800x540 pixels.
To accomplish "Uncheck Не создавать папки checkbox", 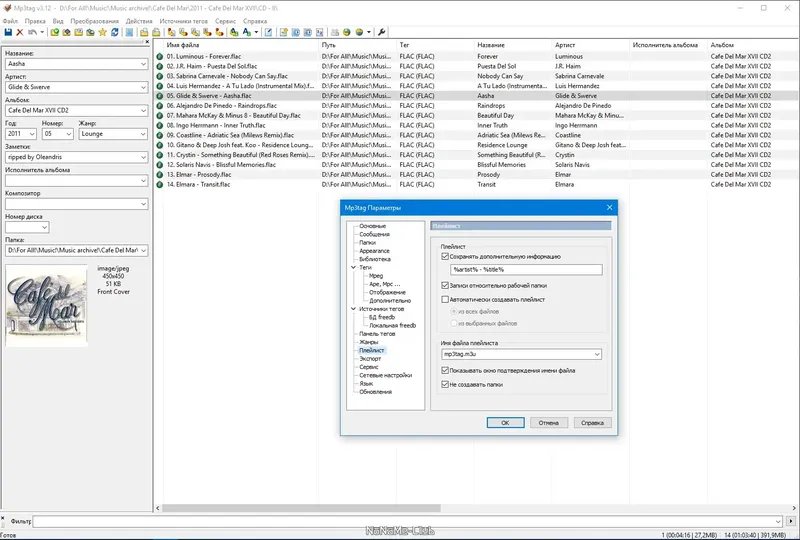I will pyautogui.click(x=445, y=384).
